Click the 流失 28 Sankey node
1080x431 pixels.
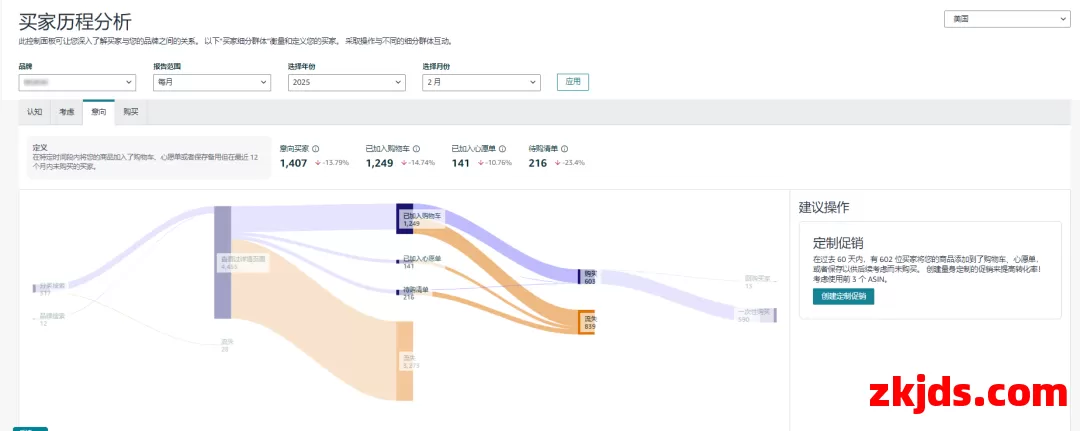(x=225, y=345)
